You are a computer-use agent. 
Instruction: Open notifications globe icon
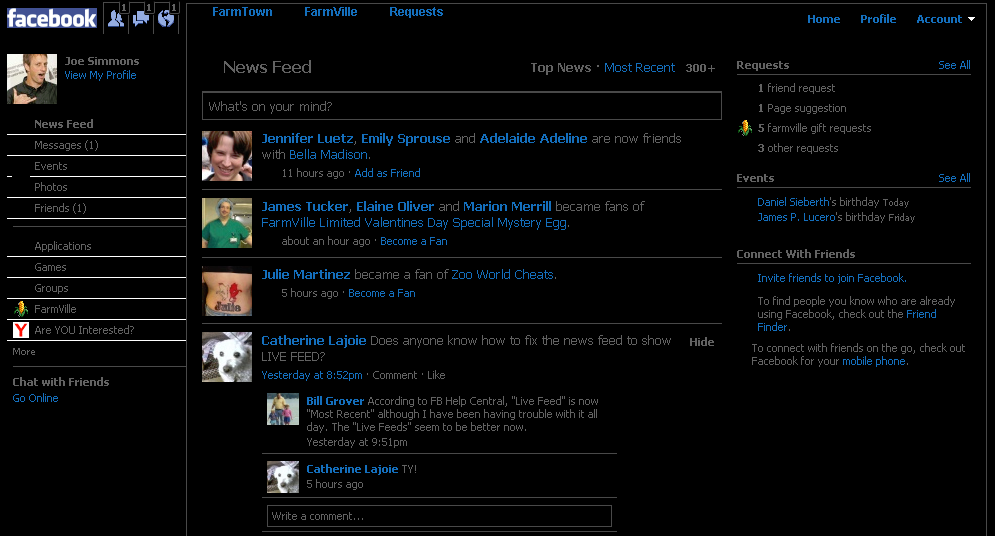[x=166, y=18]
